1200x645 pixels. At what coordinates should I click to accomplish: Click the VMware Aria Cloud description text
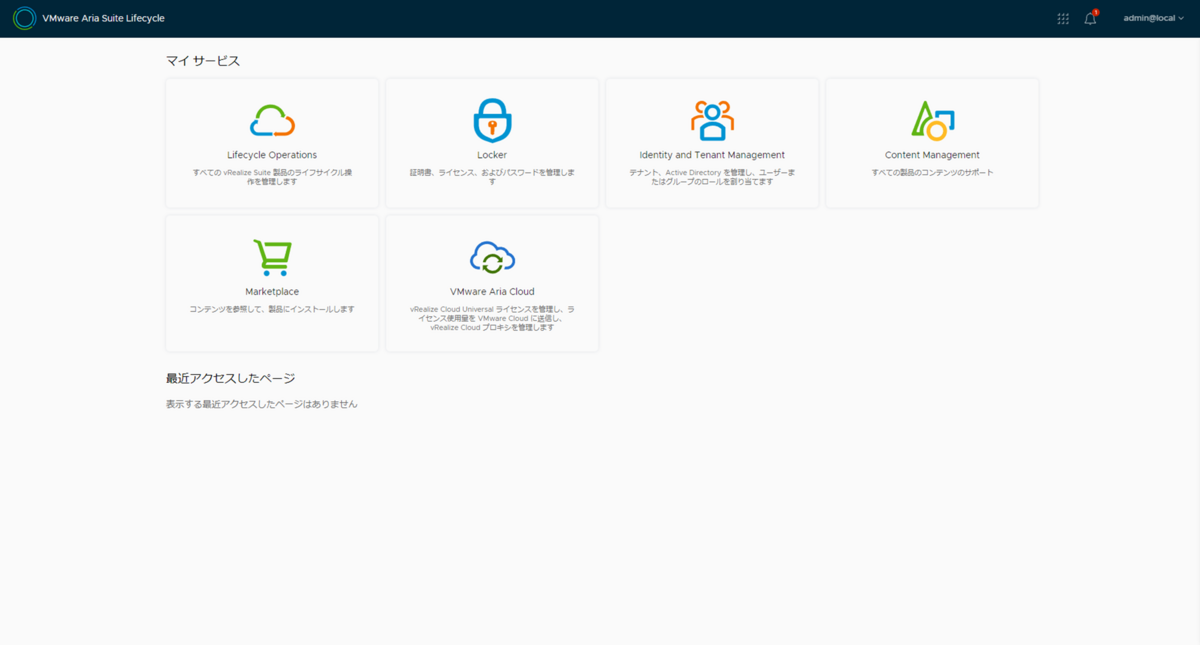pyautogui.click(x=492, y=318)
